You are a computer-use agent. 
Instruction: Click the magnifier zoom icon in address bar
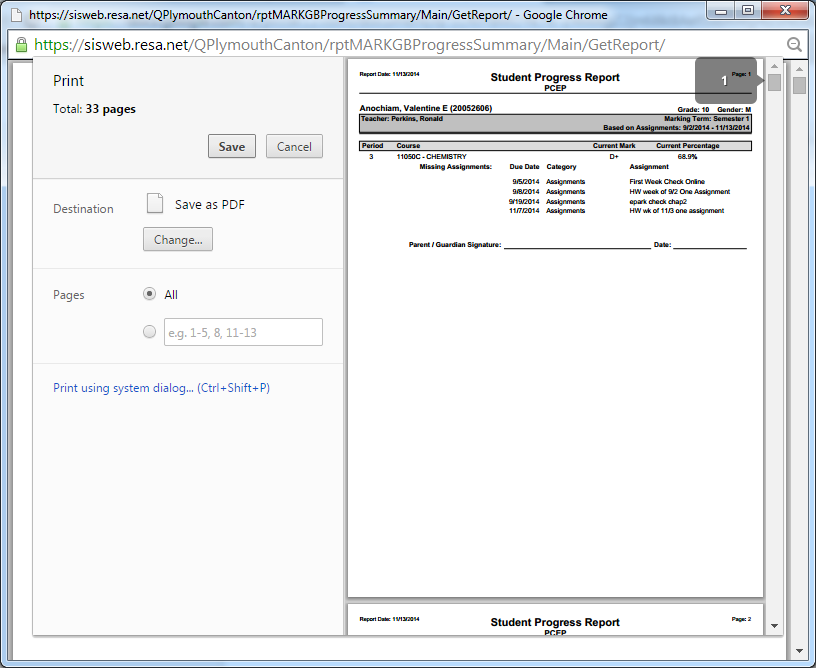click(794, 45)
